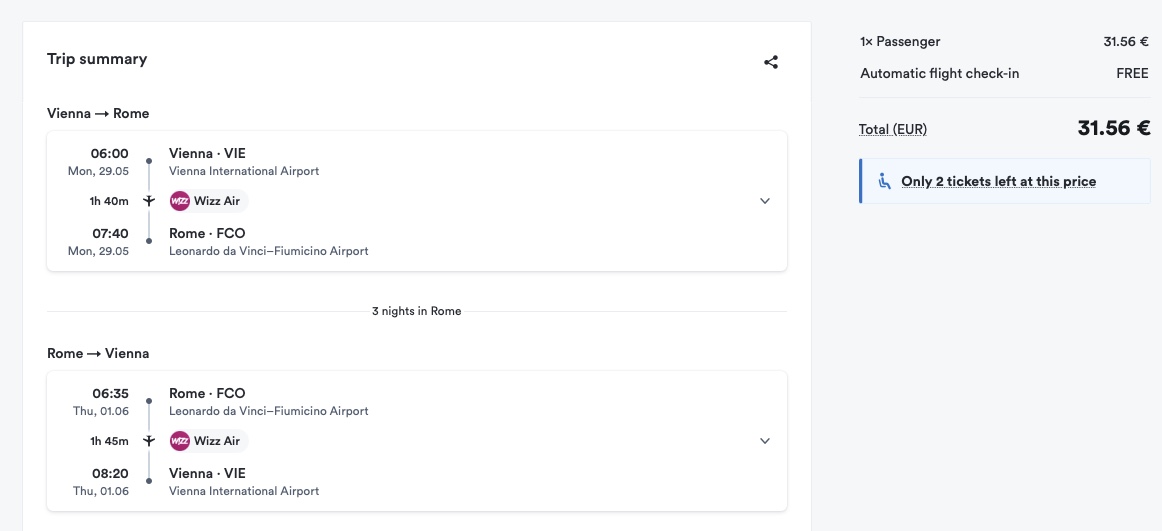1162x531 pixels.
Task: Click the seat icon in tickets-left notice
Action: click(884, 181)
